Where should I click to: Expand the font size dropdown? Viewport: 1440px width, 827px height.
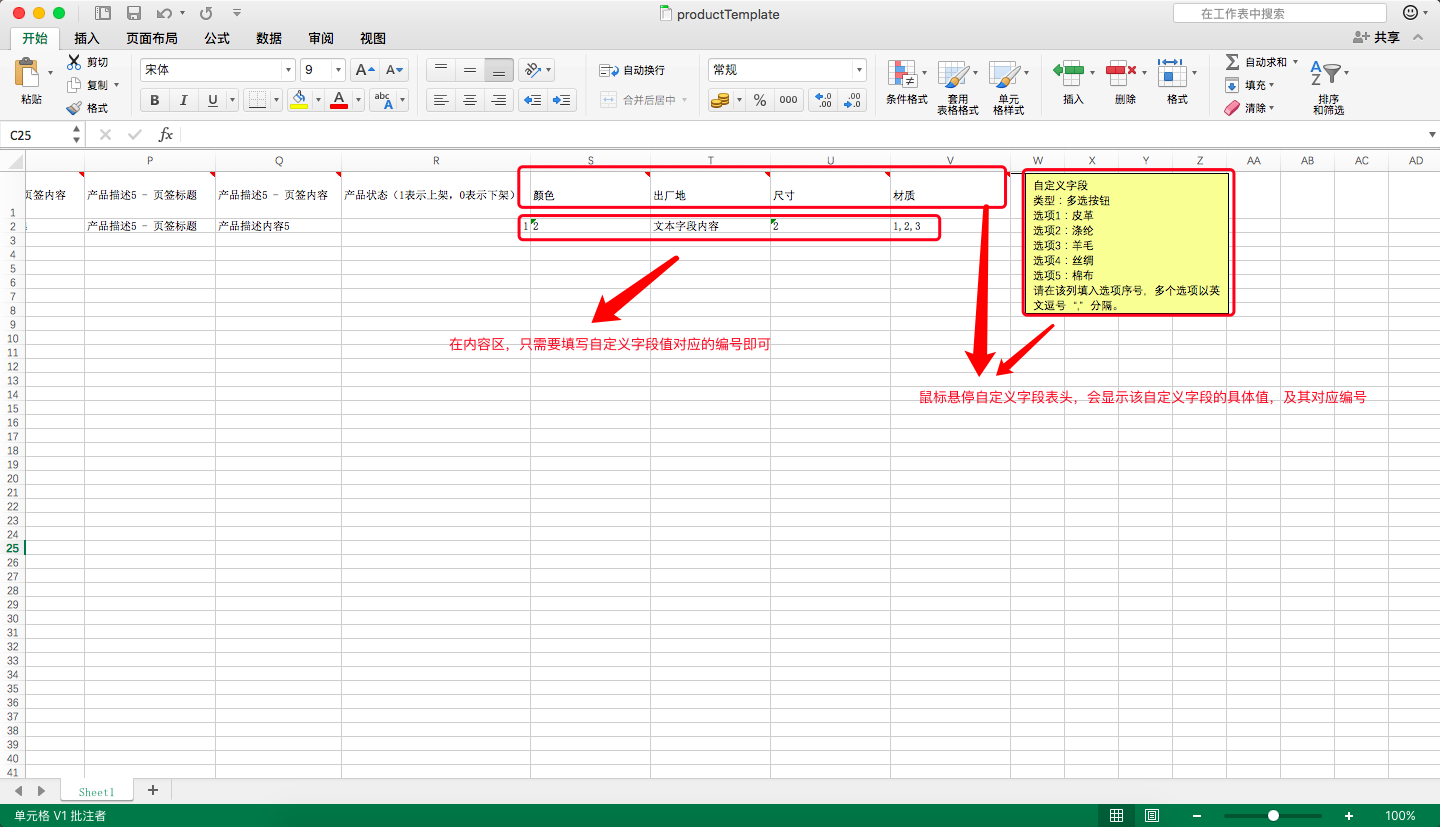tap(338, 70)
